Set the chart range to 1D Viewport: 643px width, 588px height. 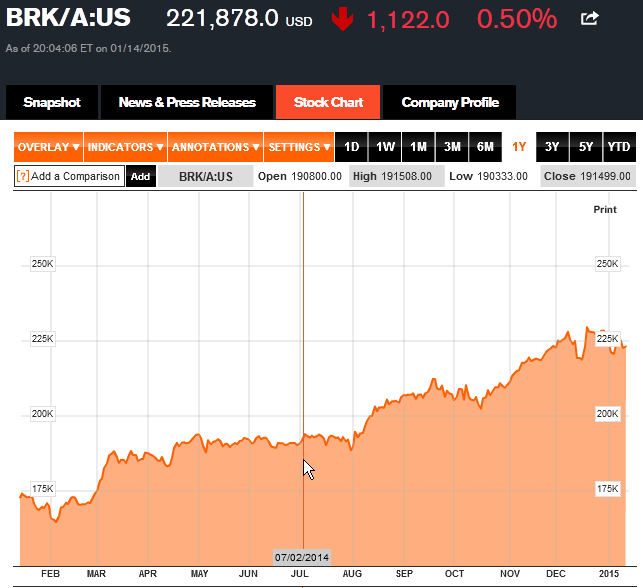coord(351,147)
